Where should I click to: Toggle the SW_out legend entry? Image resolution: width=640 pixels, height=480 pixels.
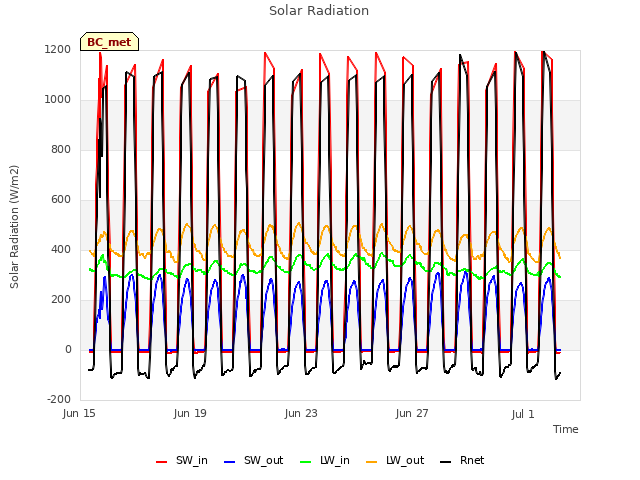click(253, 460)
